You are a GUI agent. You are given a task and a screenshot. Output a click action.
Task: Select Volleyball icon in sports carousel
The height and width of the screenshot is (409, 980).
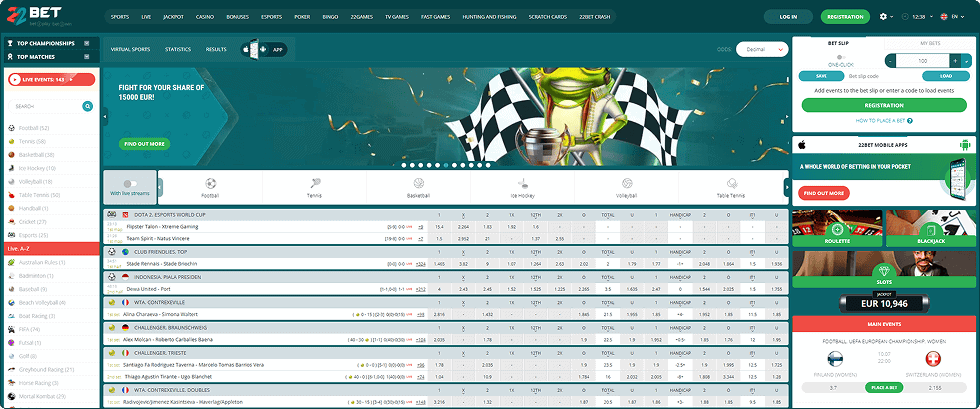pyautogui.click(x=627, y=183)
